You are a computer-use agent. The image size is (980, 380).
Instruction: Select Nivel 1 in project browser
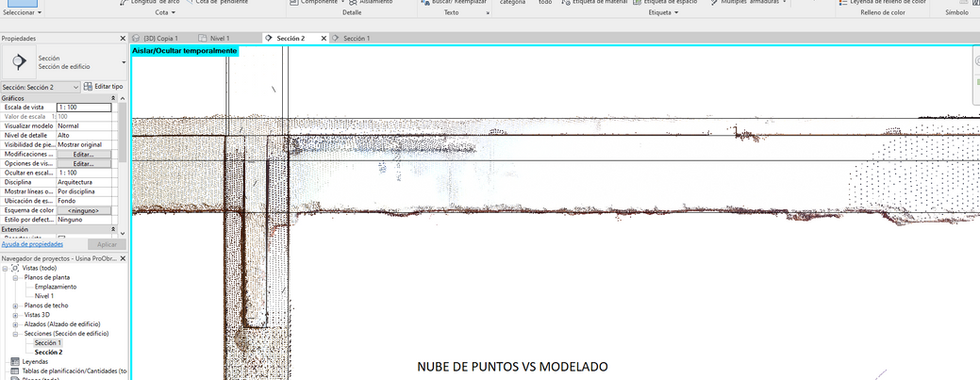tap(44, 296)
